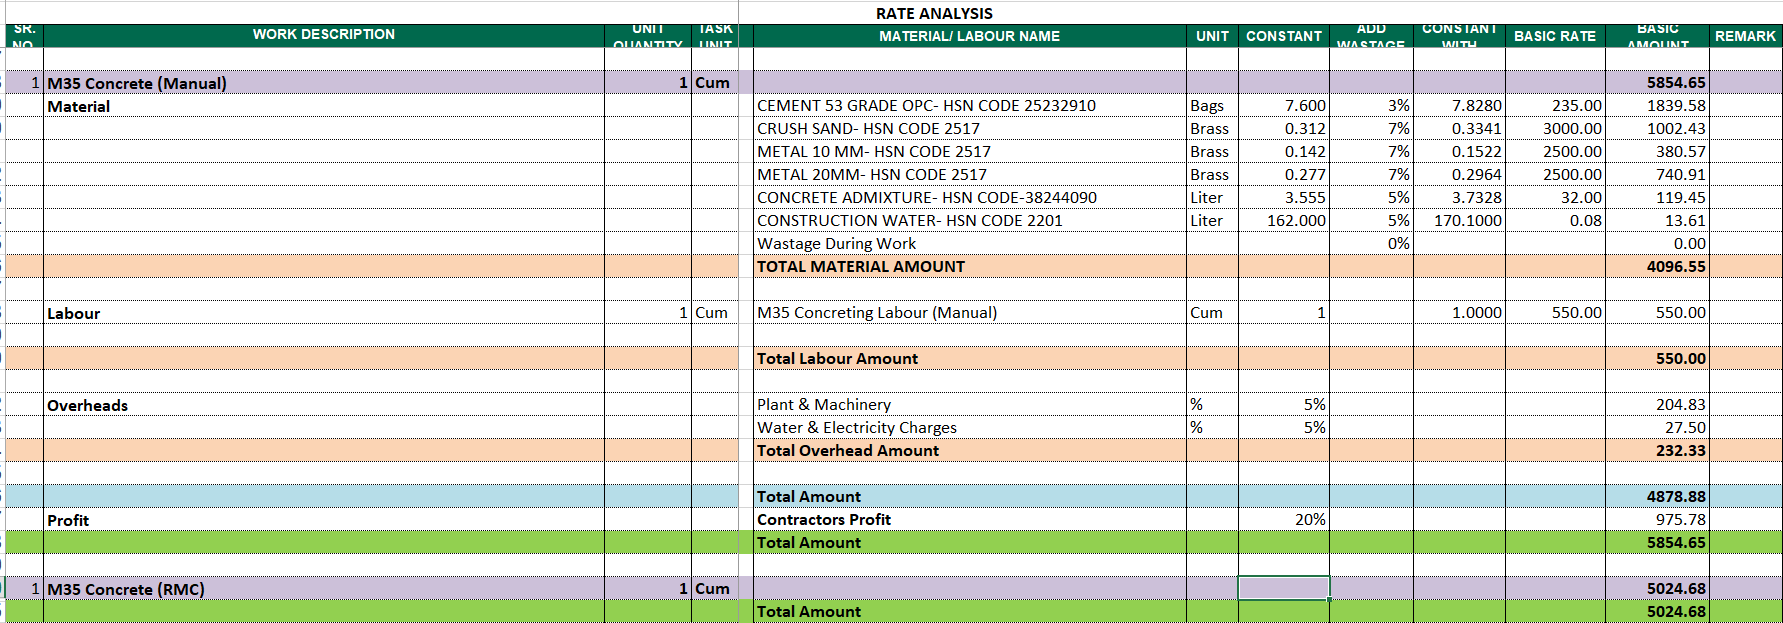
Task: Click Metal 10 MM constant 0.142
Action: (x=1284, y=152)
